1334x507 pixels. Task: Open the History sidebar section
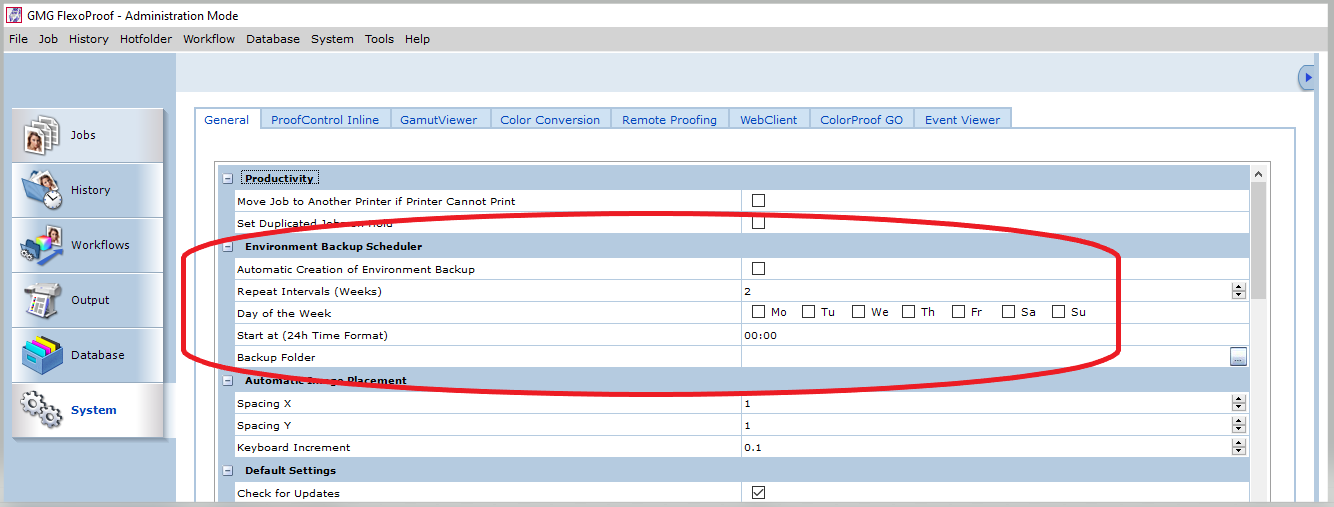tap(88, 190)
